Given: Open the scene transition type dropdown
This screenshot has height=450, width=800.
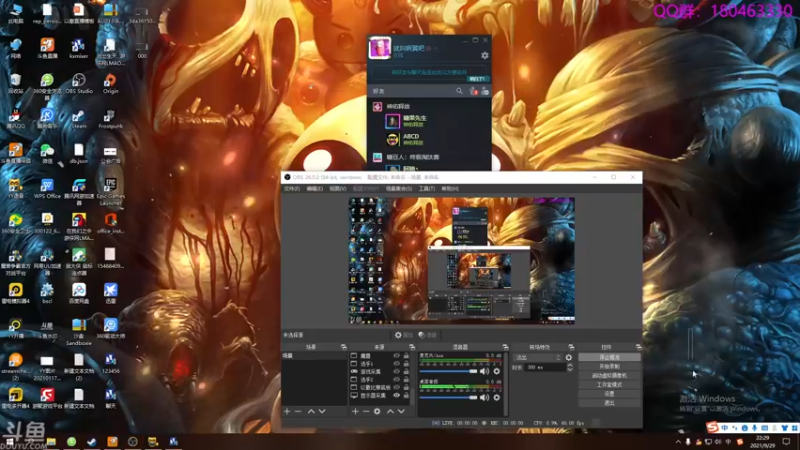Looking at the screenshot, I should pyautogui.click(x=537, y=358).
